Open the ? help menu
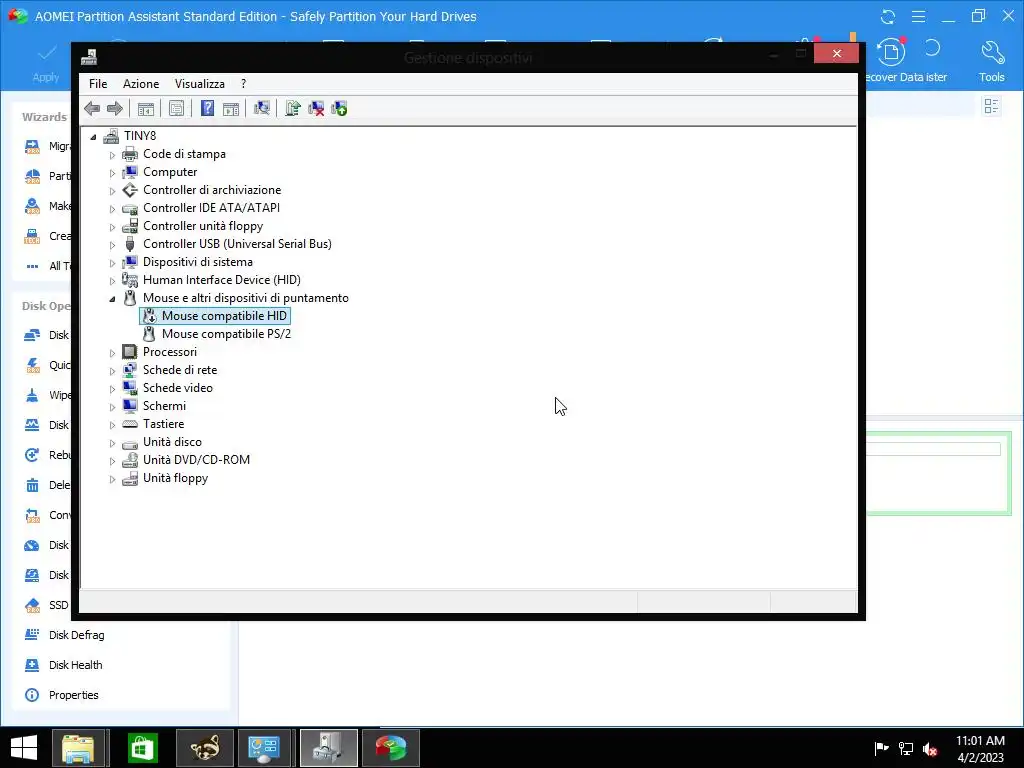 pos(244,84)
